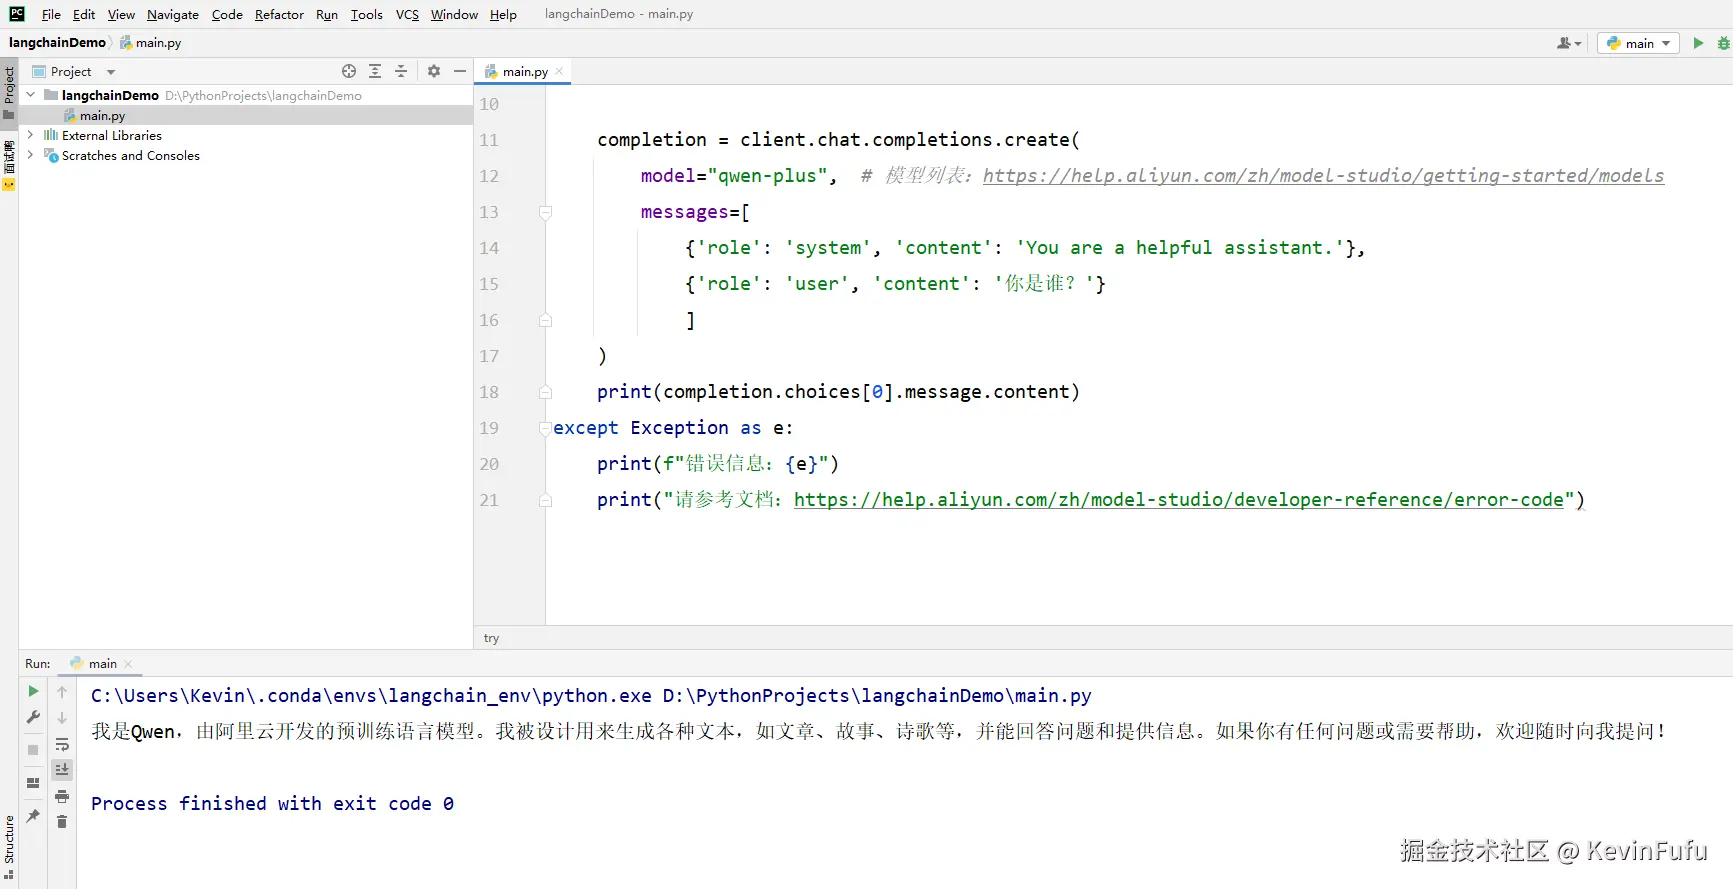Open the Edit menu
The image size is (1733, 889).
click(x=84, y=14)
